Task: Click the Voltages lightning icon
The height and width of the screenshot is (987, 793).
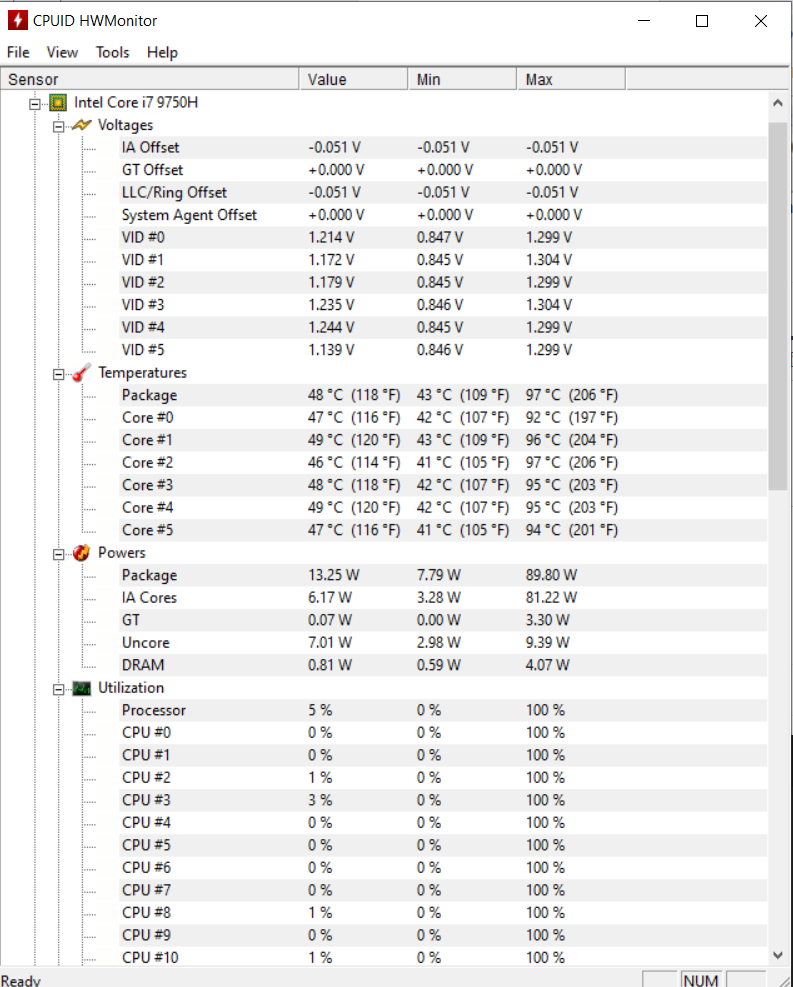Action: (x=82, y=125)
